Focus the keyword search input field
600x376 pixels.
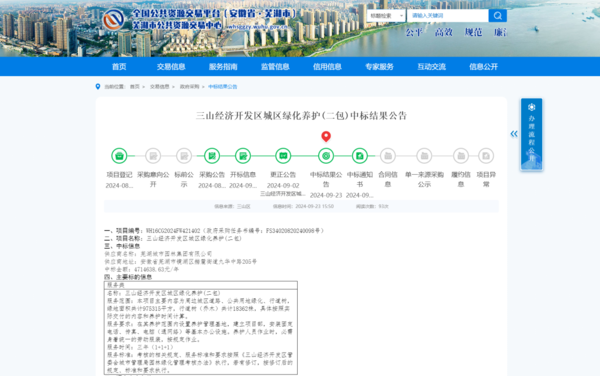coord(448,16)
